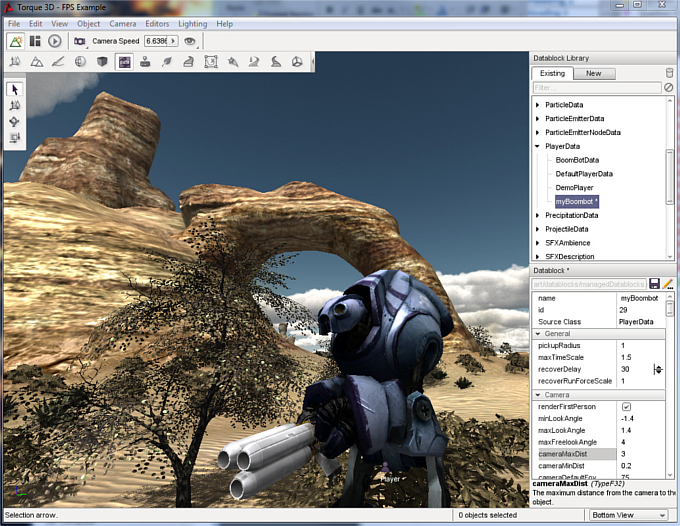Open the Bottom View dropdown
The width and height of the screenshot is (680, 526).
pos(628,515)
